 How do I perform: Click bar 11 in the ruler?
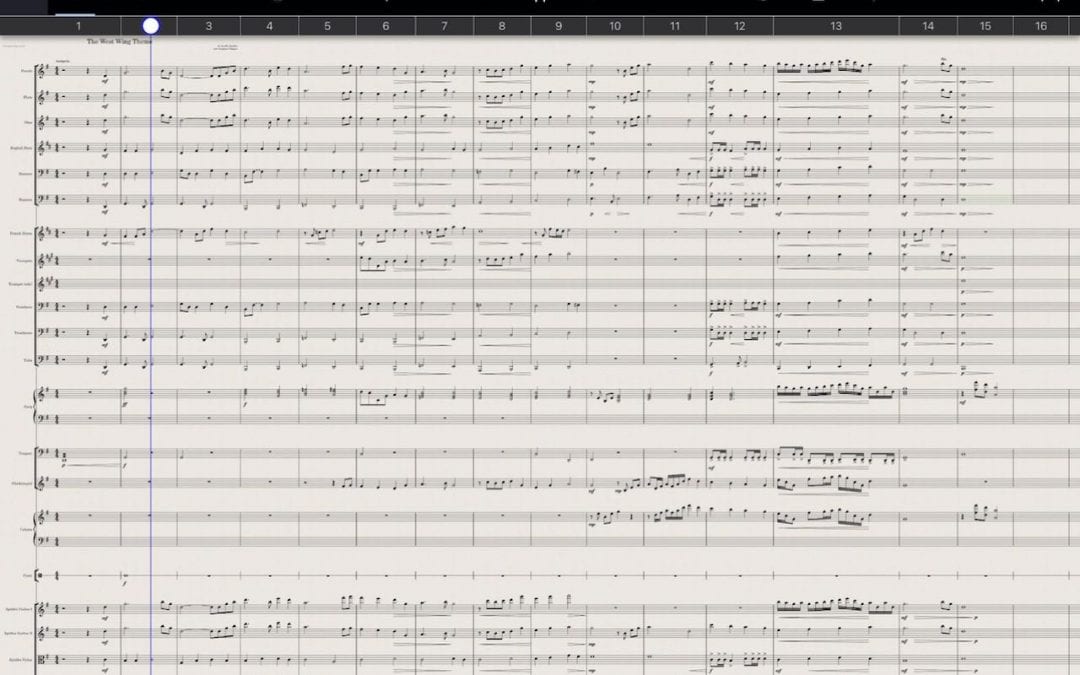click(x=675, y=26)
